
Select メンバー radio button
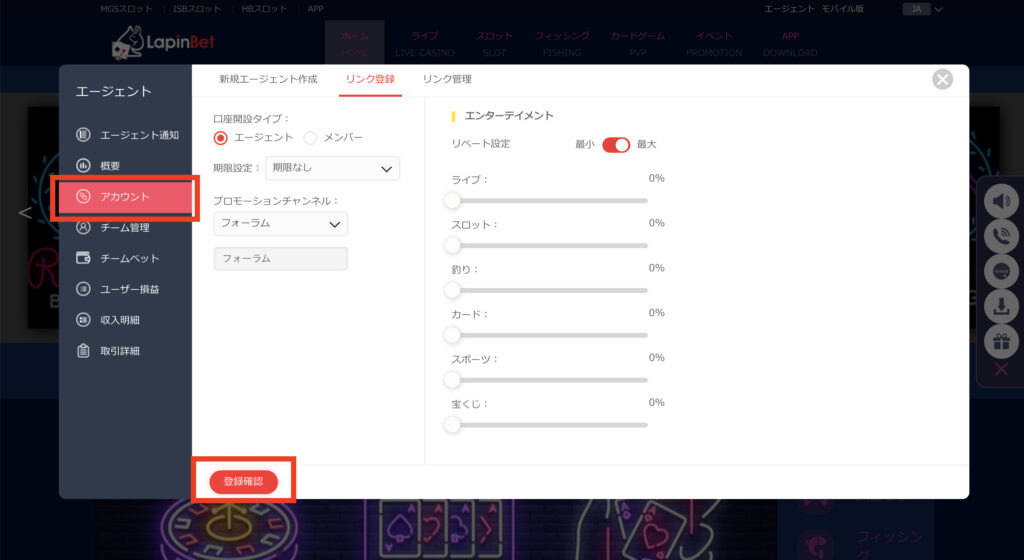click(x=310, y=138)
